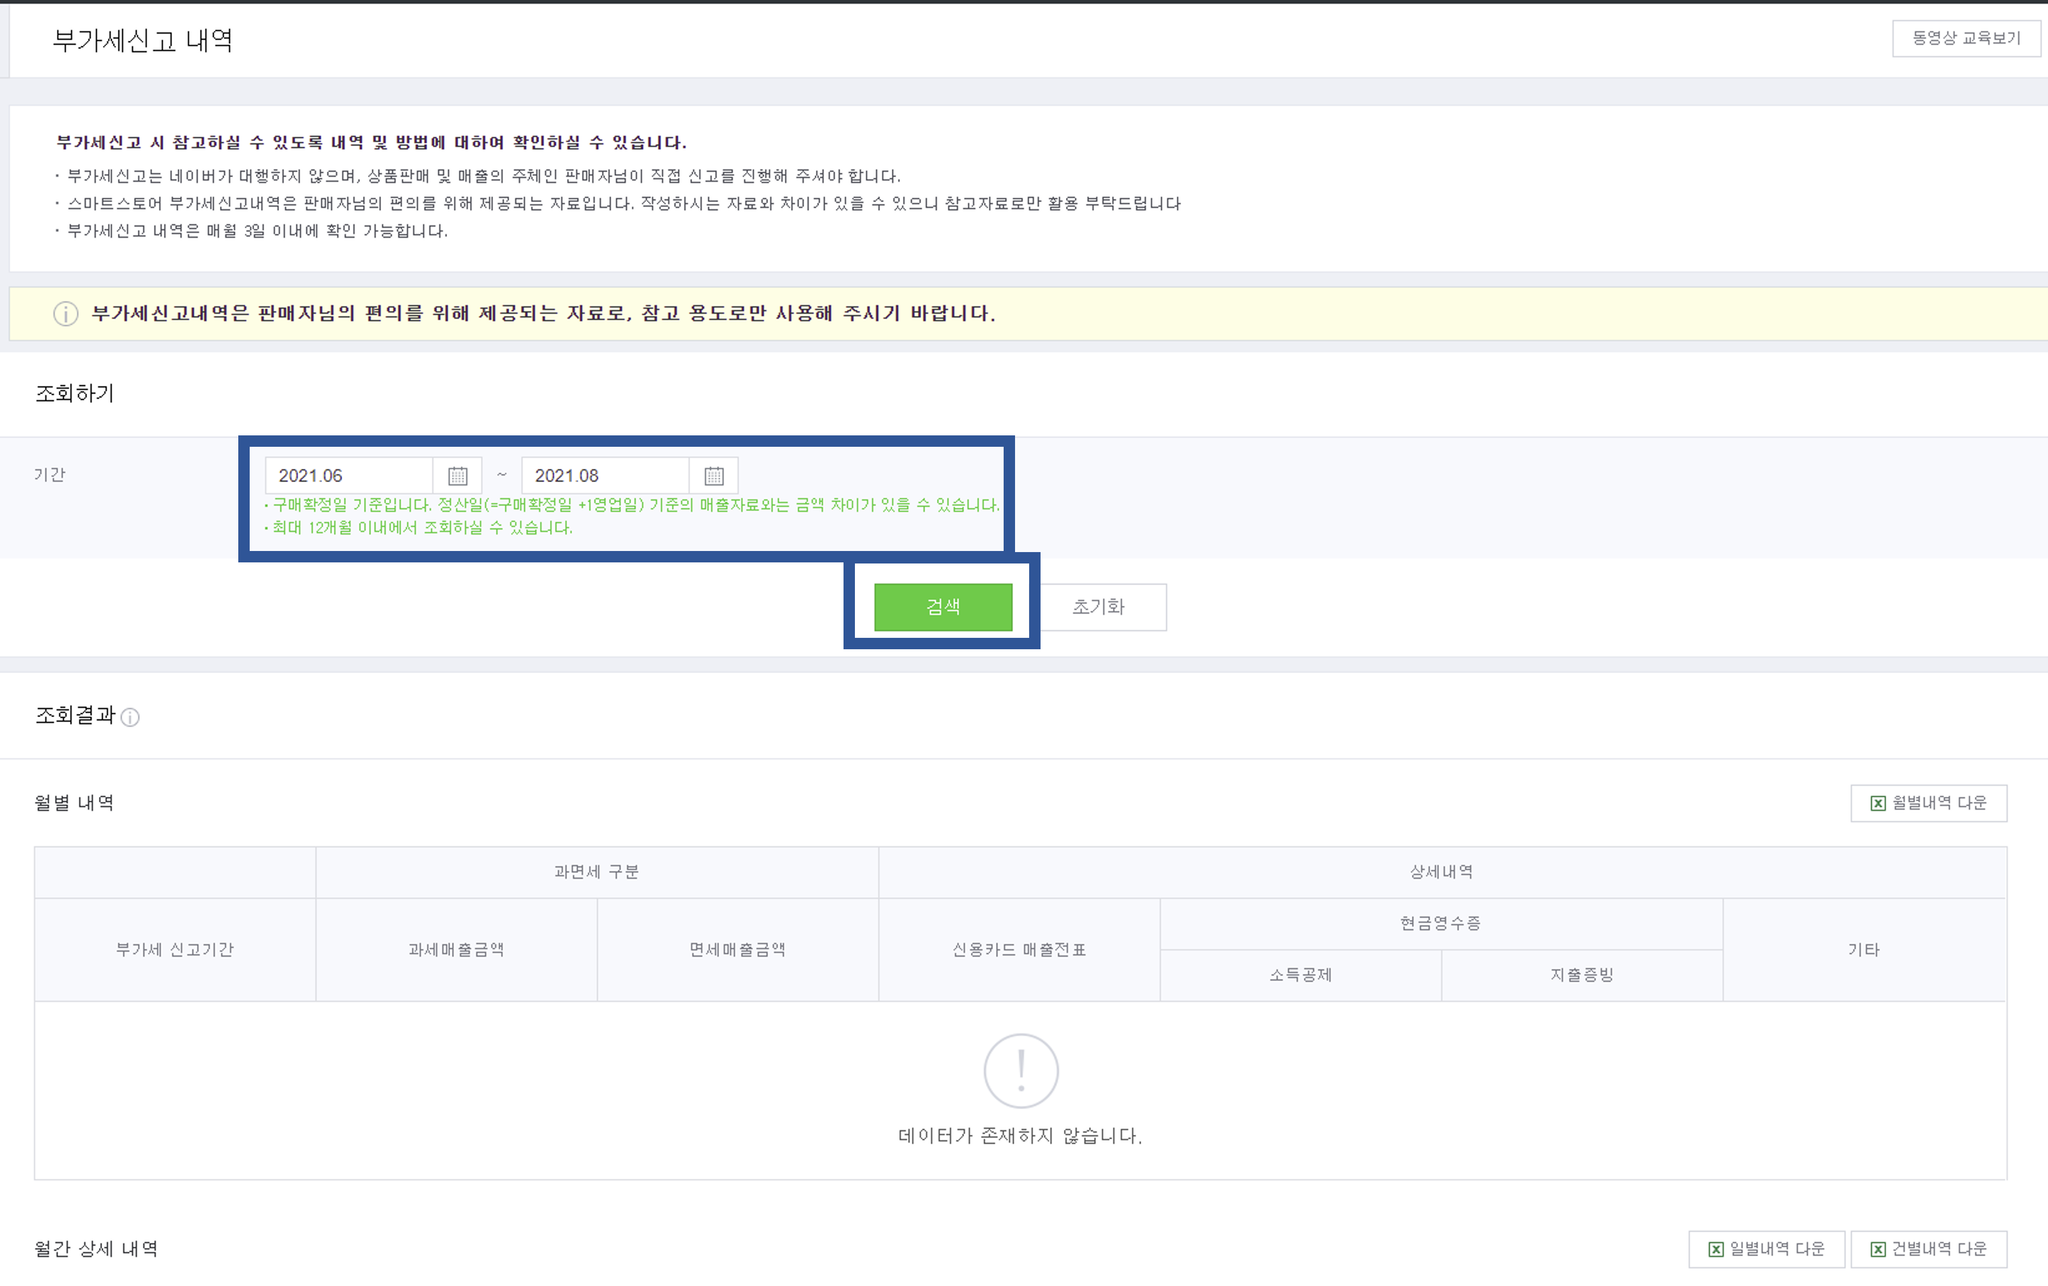
Task: Click the Excel icon on 일별내역 다운
Action: [1716, 1250]
